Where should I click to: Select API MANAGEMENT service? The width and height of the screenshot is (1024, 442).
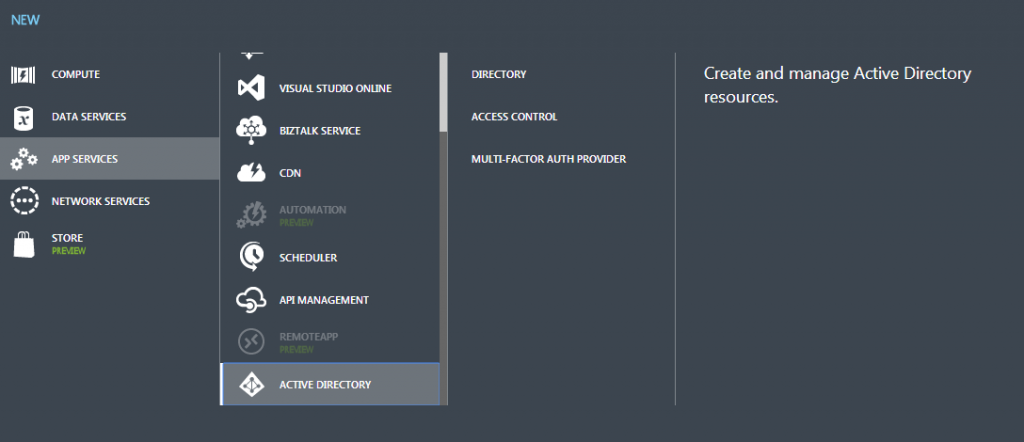pos(330,300)
